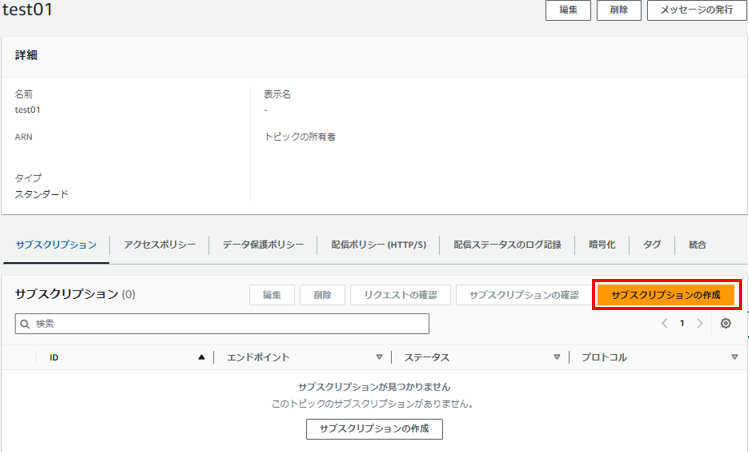The width and height of the screenshot is (749, 452).
Task: Click the スタンダード type value
Action: click(42, 194)
